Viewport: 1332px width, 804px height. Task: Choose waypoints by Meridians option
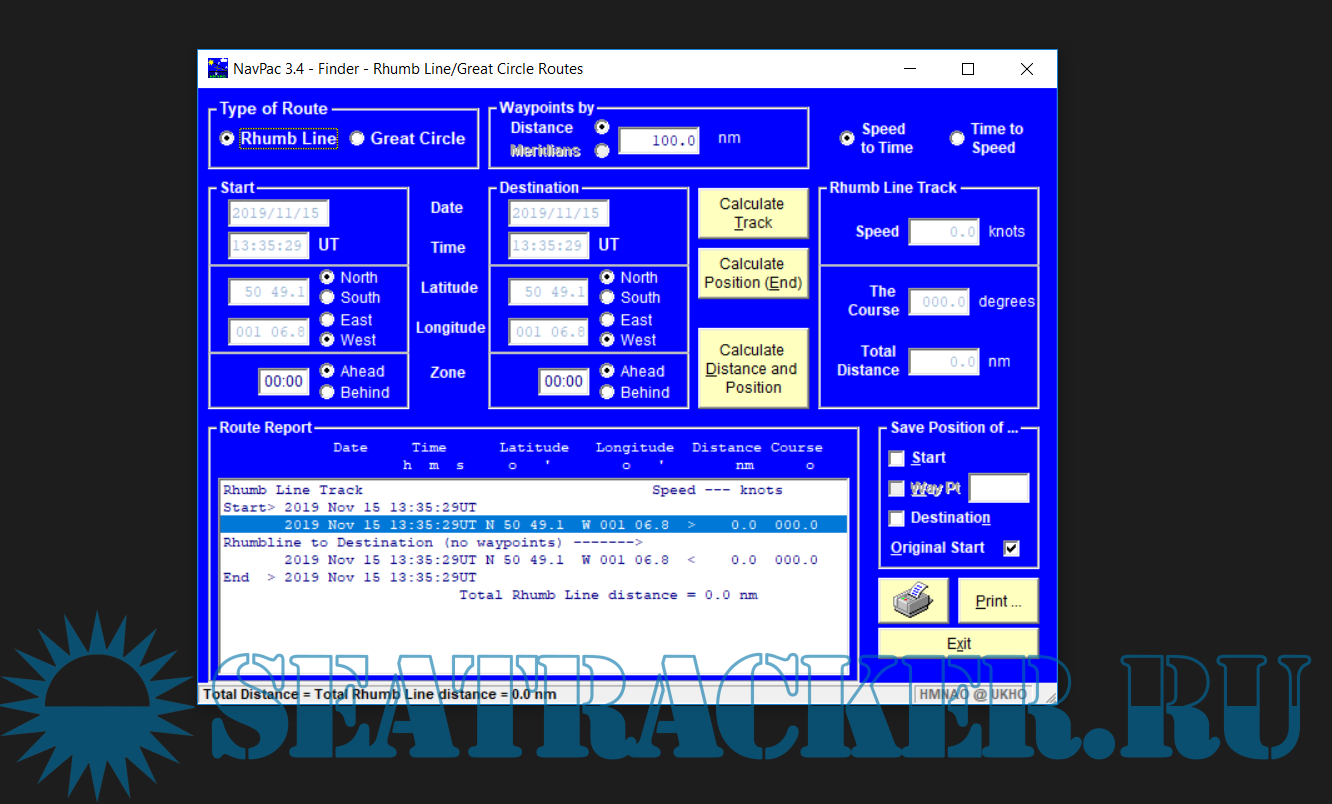coord(602,151)
